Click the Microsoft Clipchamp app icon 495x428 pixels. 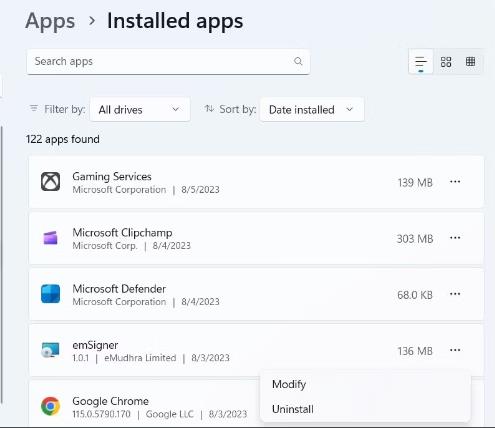(50, 238)
